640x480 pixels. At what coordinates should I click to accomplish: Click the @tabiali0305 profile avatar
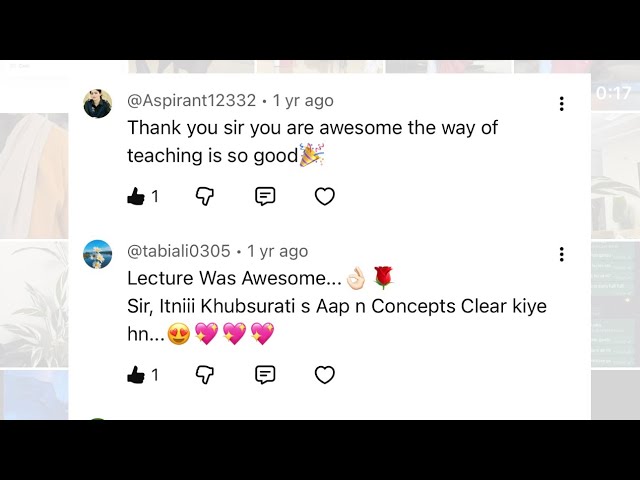98,254
